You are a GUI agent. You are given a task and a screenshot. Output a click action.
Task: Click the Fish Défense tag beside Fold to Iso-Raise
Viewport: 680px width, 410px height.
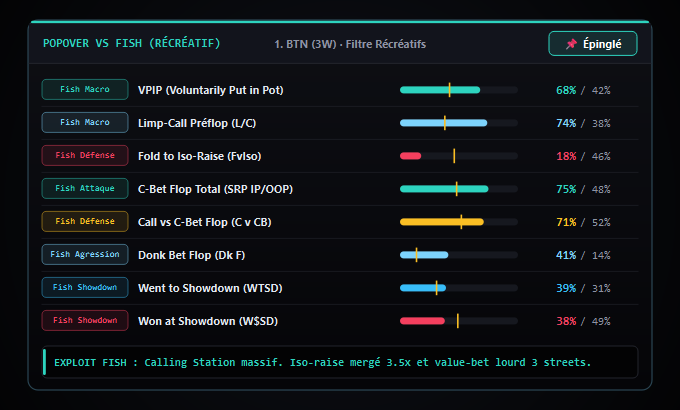tap(85, 155)
